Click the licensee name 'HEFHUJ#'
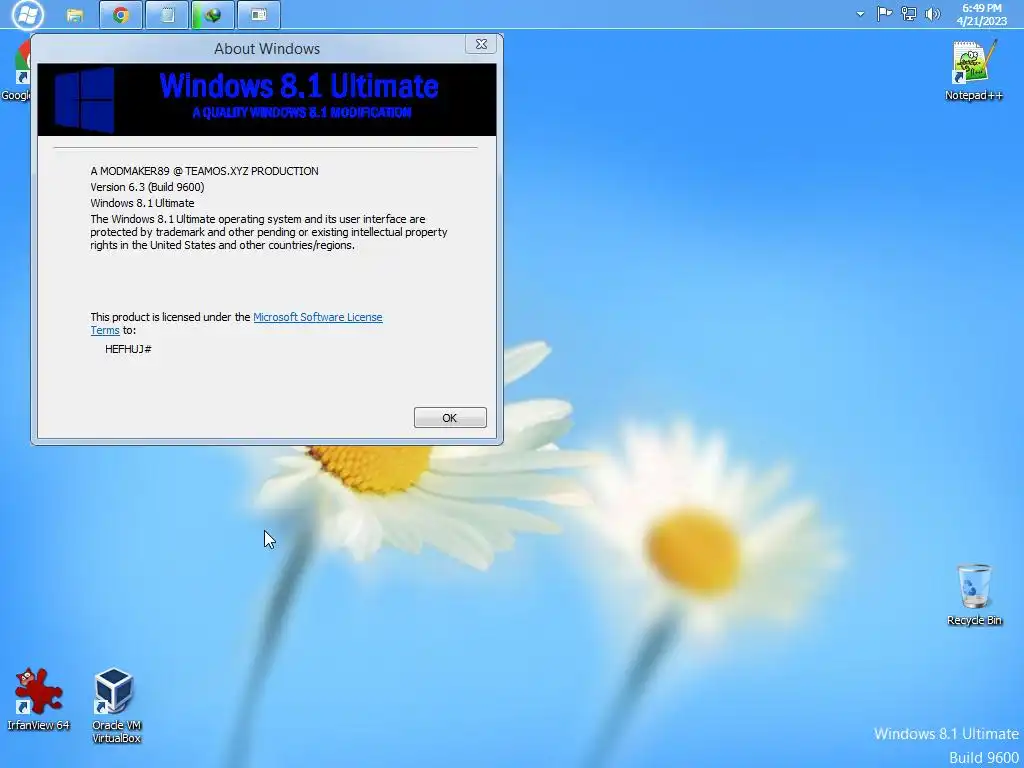 pyautogui.click(x=128, y=349)
